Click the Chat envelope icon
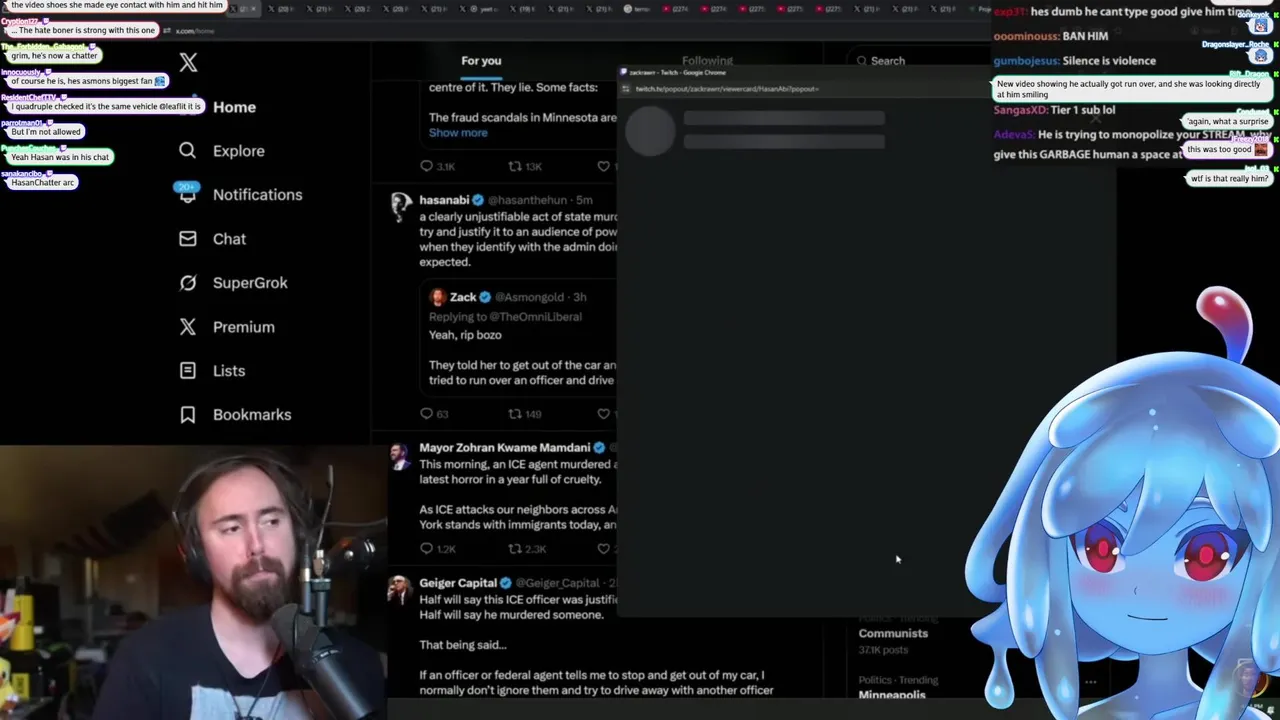 pyautogui.click(x=187, y=239)
